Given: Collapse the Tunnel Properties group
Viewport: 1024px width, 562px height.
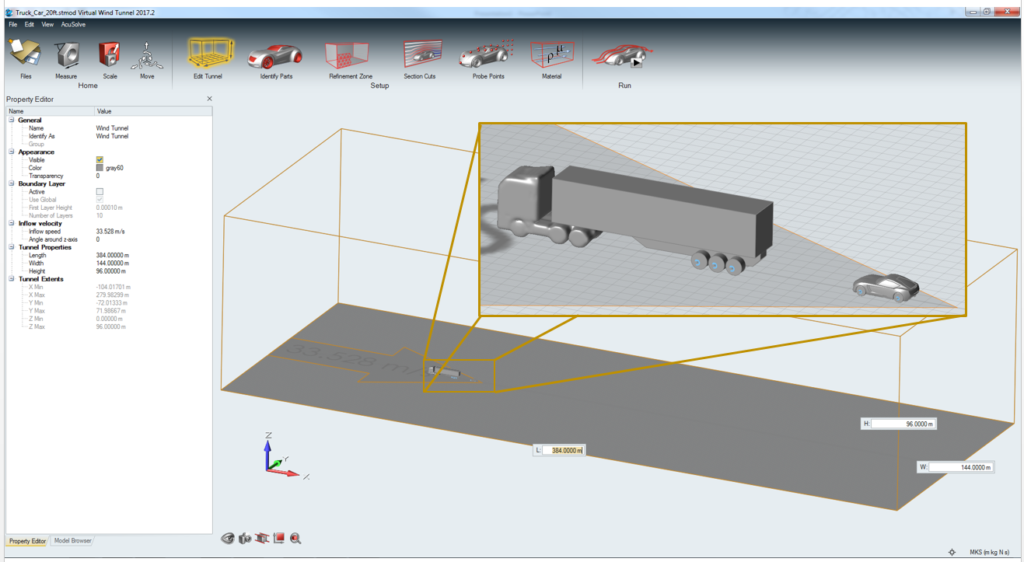Looking at the screenshot, I should [12, 247].
